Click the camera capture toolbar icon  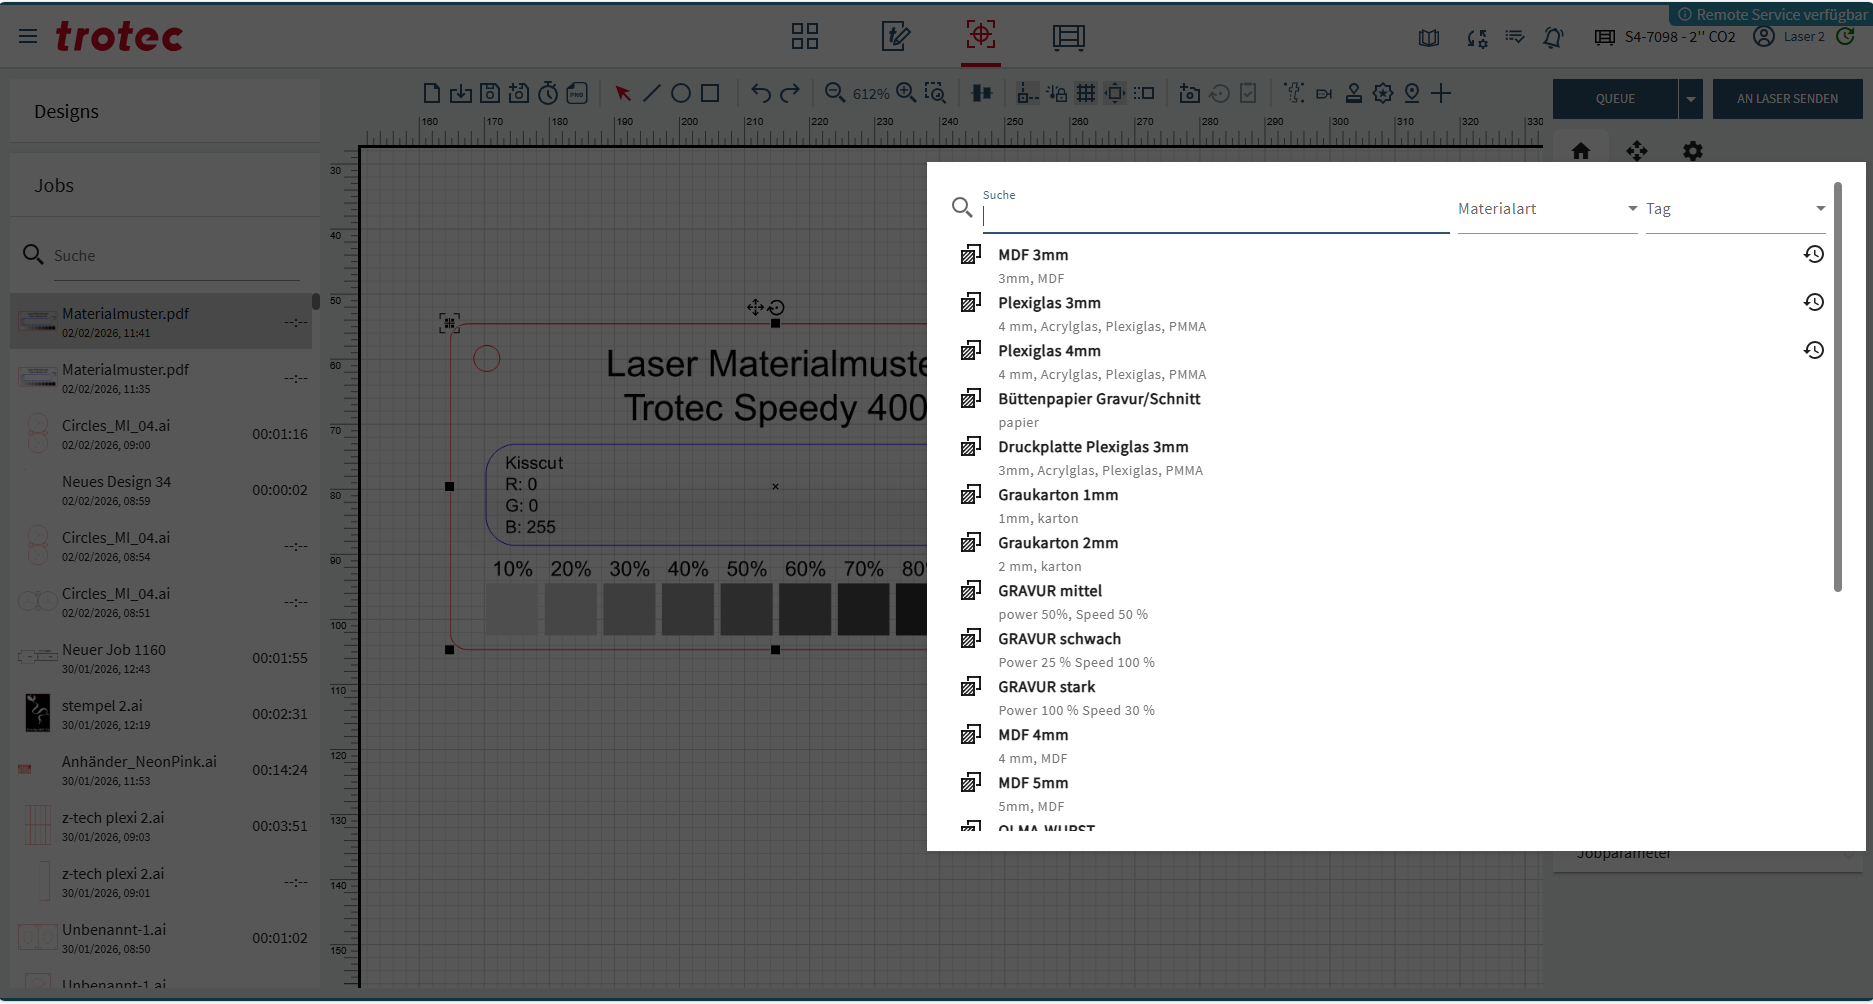click(x=1189, y=93)
